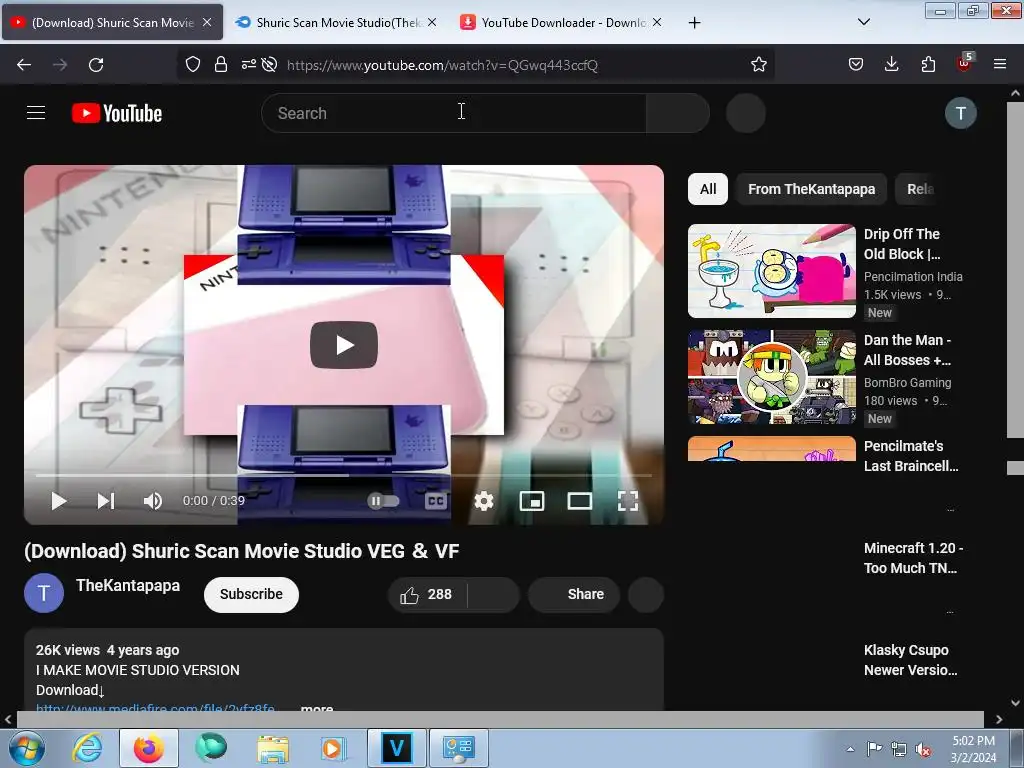Viewport: 1024px width, 768px height.
Task: Select From TheKantapapa filter chip
Action: (x=811, y=189)
